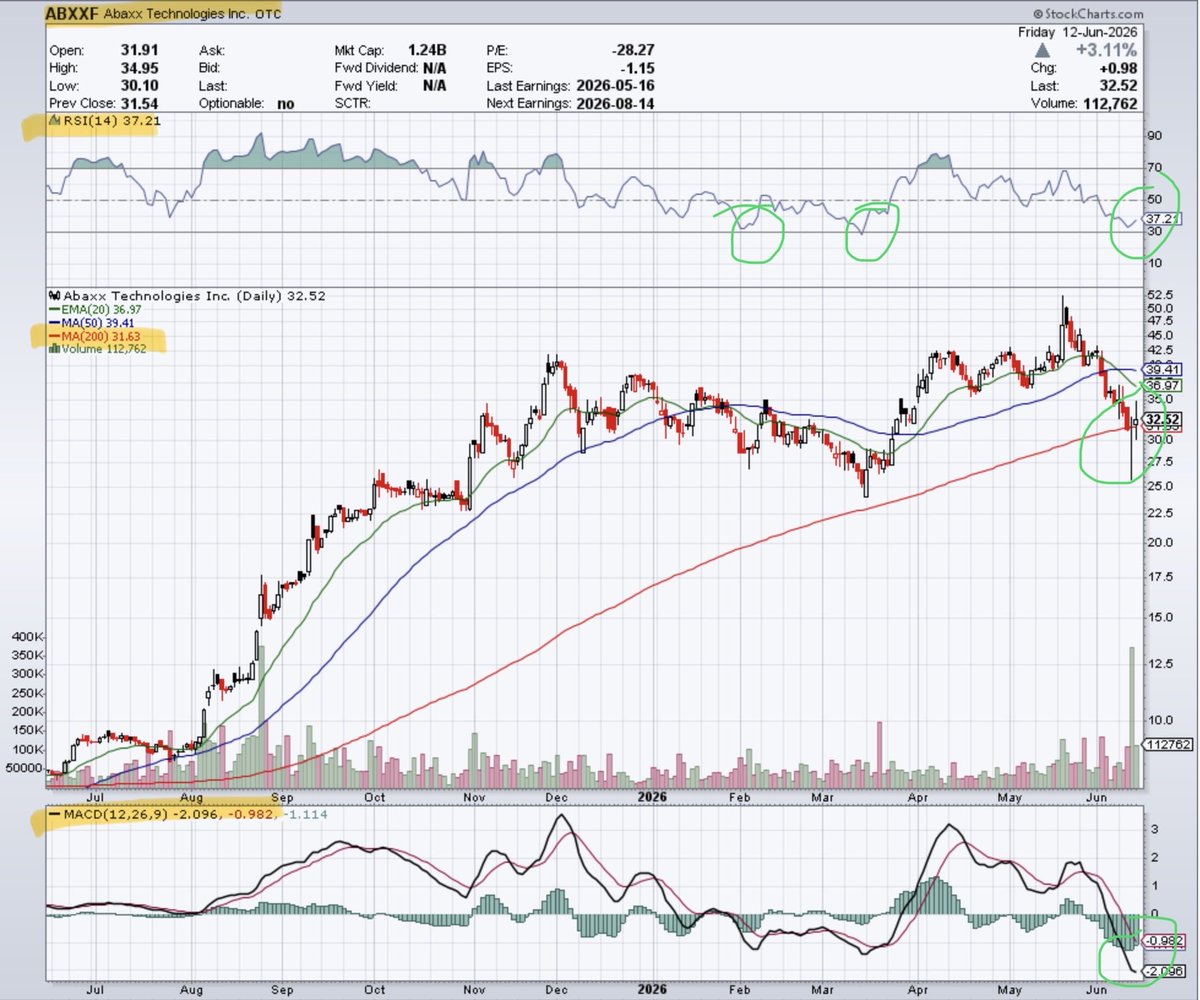Click the RSI 90 level axis label
Image resolution: width=1200 pixels, height=1000 pixels.
(1157, 136)
